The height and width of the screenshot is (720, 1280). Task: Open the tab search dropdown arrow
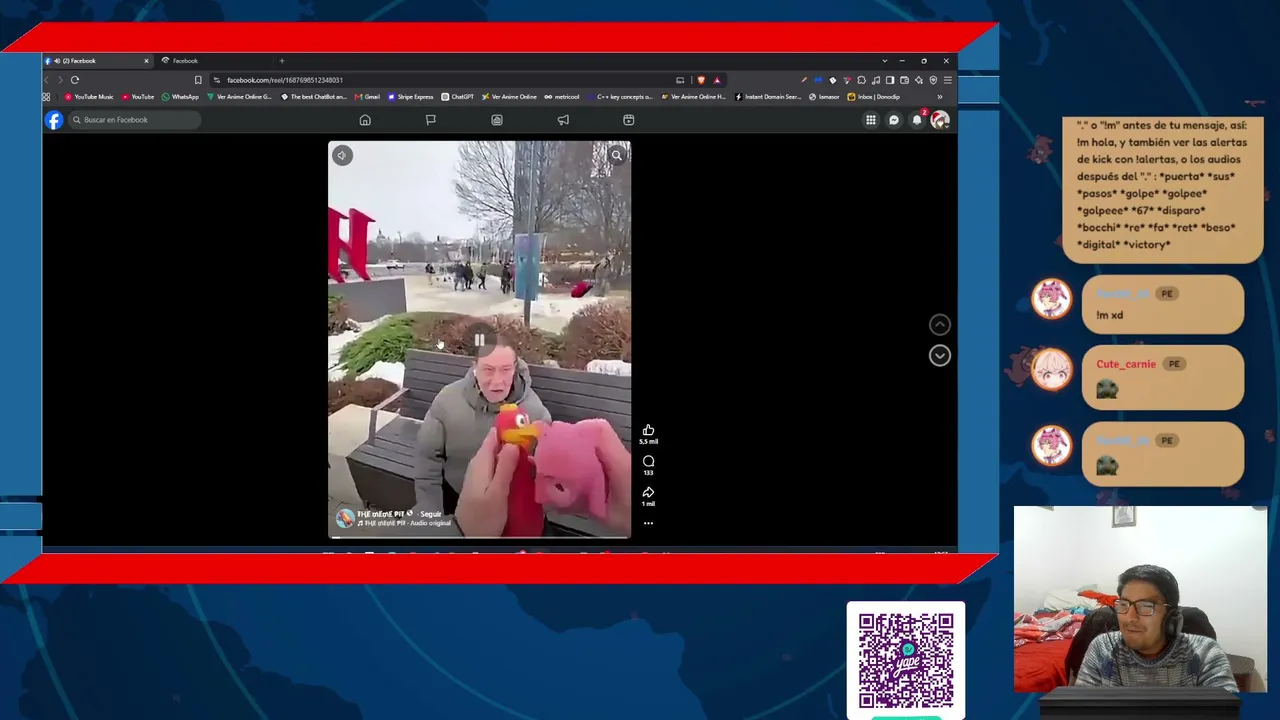coord(884,61)
